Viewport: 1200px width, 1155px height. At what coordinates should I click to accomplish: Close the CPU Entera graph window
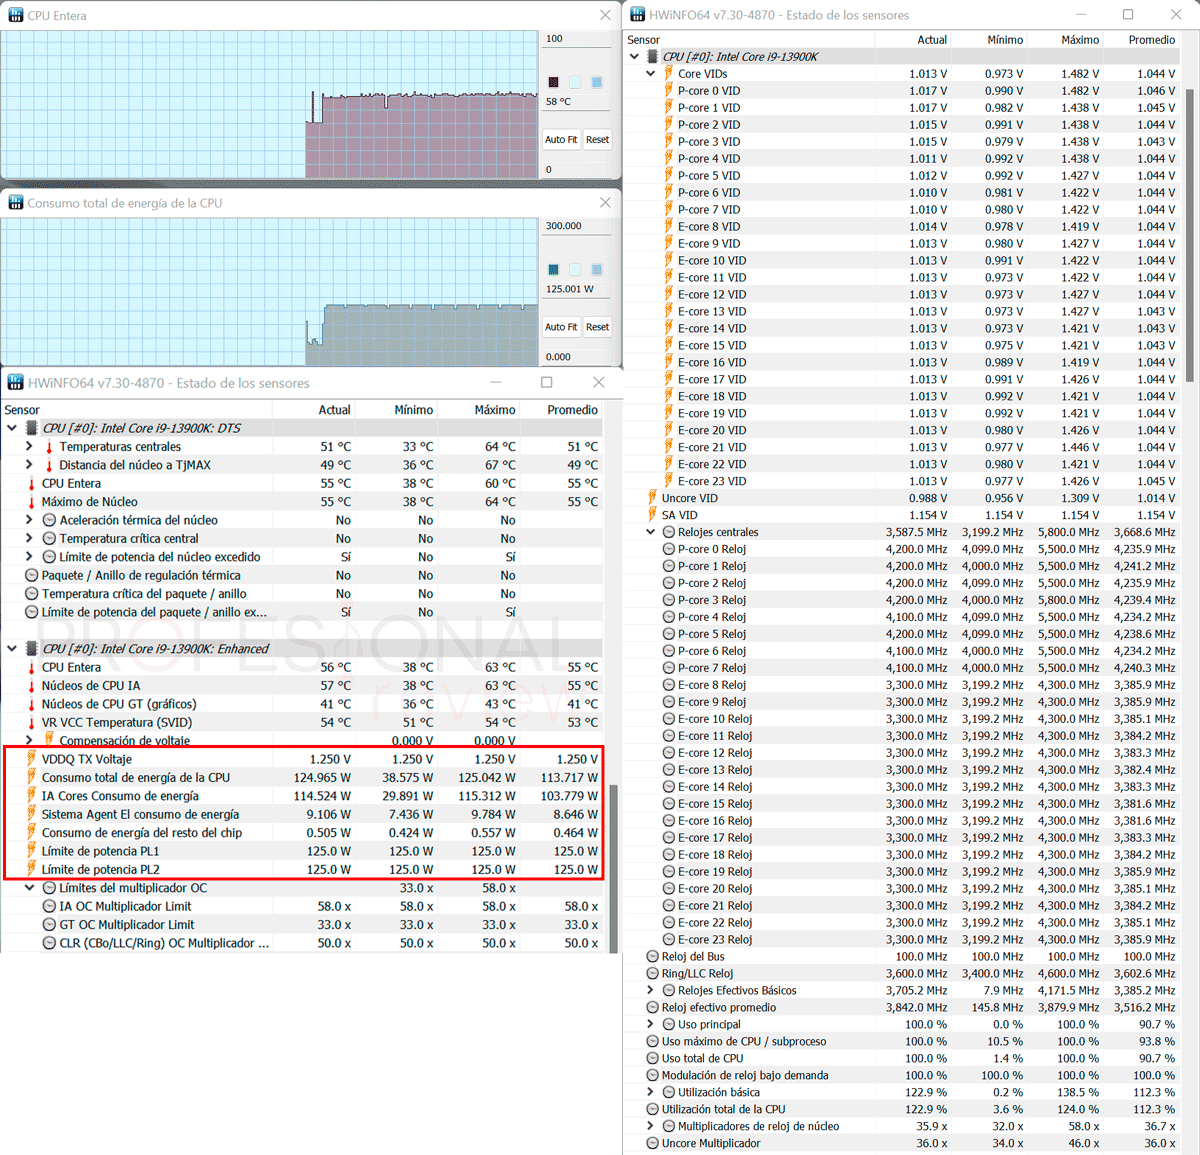(605, 15)
